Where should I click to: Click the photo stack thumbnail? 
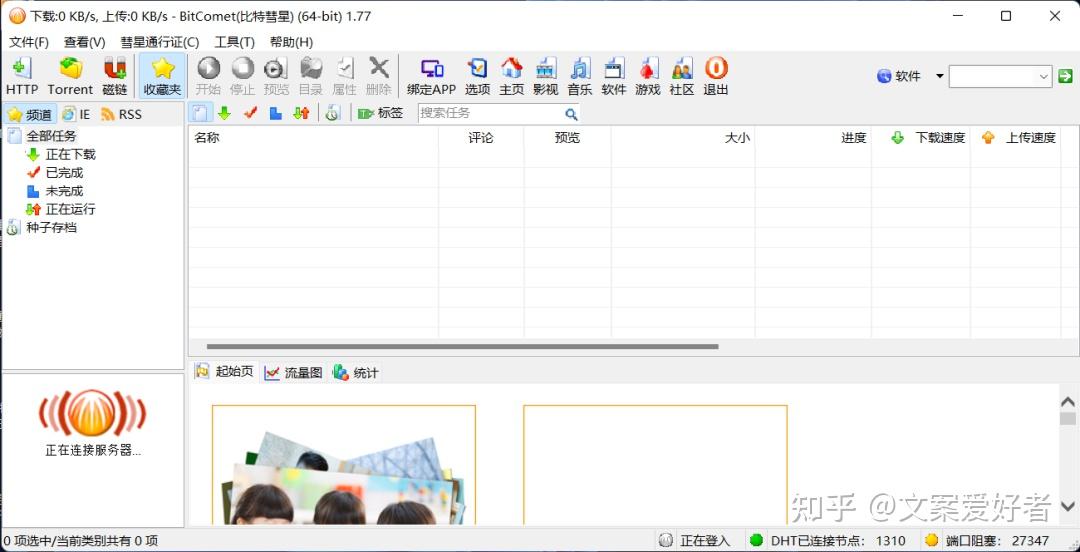click(344, 477)
